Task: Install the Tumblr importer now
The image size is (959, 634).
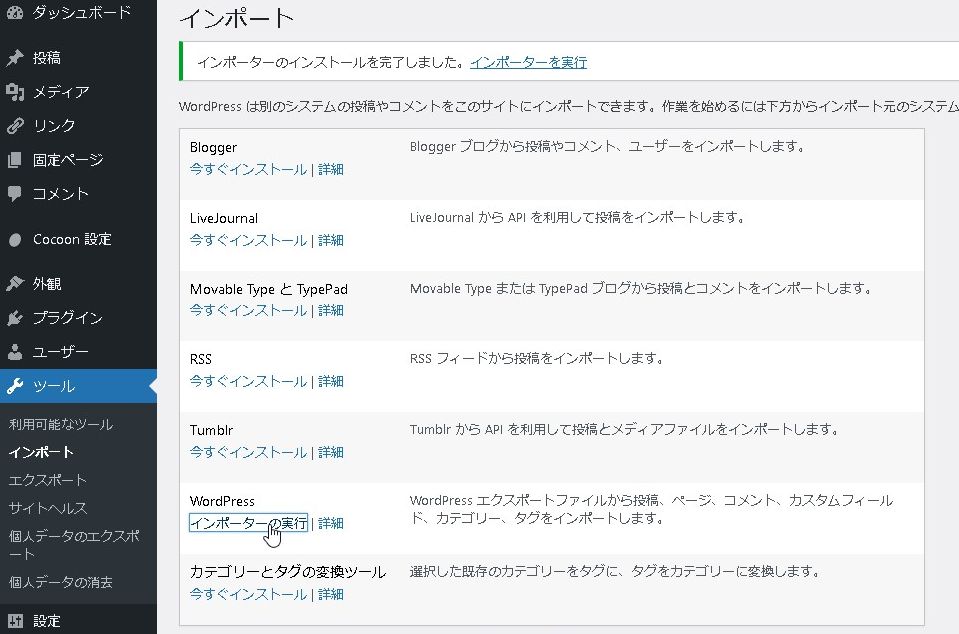Action: (x=248, y=452)
